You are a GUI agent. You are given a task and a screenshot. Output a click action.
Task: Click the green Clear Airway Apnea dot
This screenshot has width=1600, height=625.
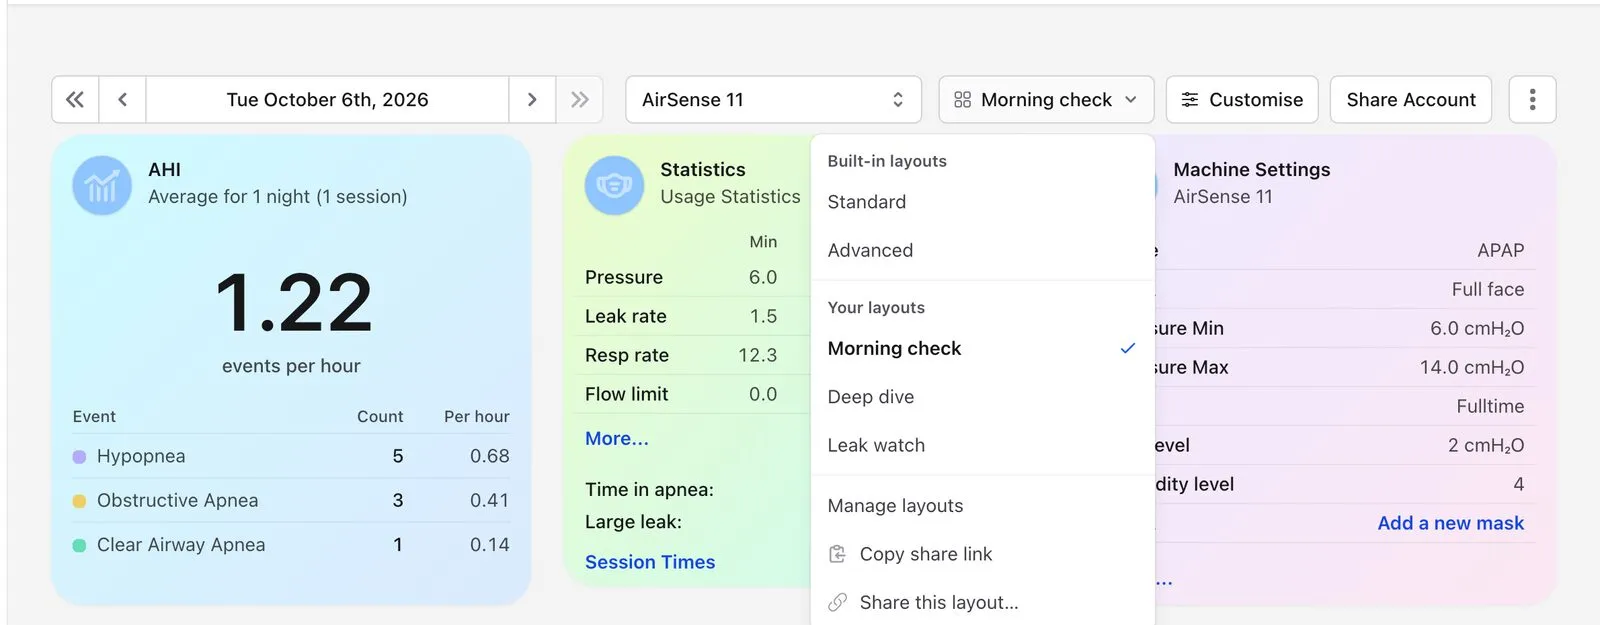79,546
